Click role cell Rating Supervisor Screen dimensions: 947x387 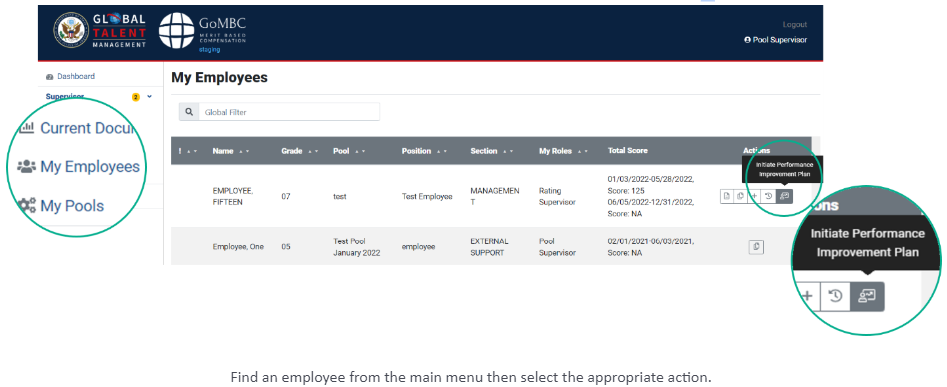557,197
